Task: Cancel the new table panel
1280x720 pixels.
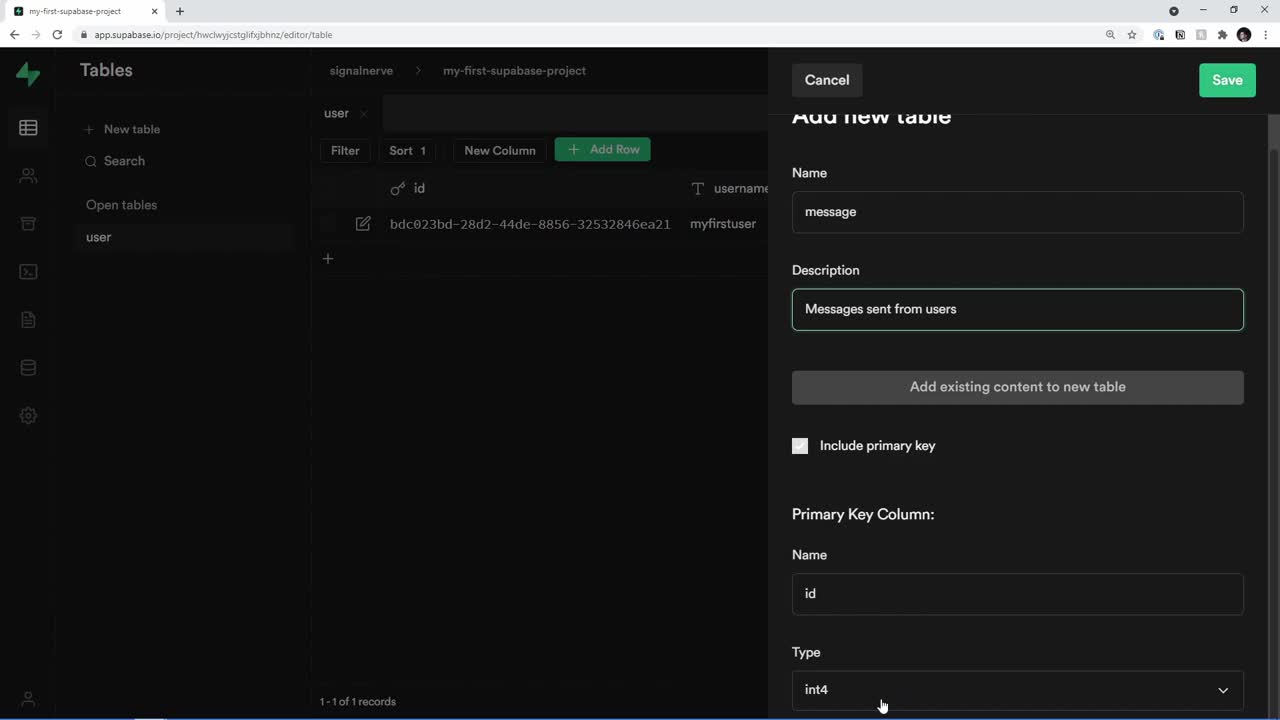Action: pos(827,80)
